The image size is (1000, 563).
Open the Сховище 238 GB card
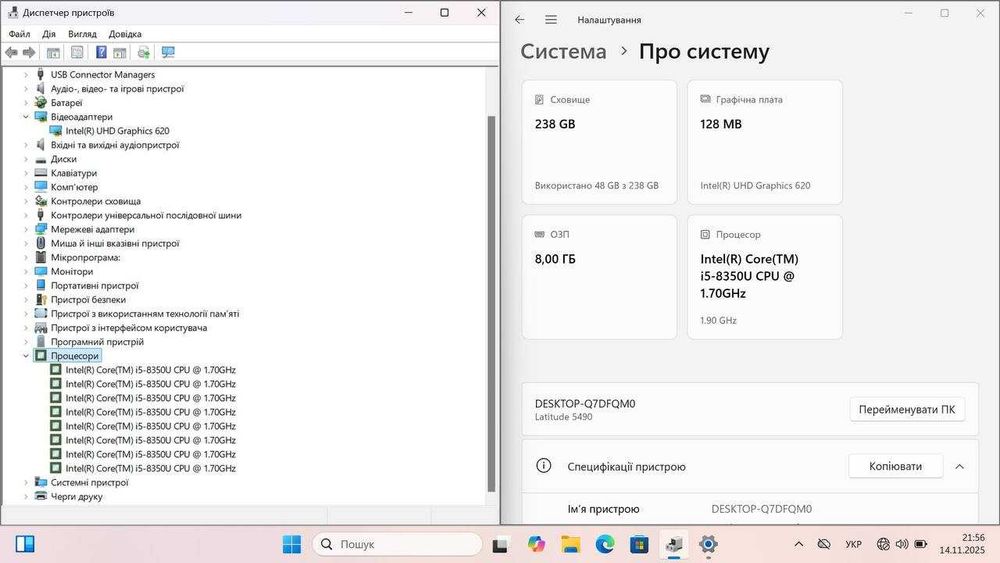599,142
